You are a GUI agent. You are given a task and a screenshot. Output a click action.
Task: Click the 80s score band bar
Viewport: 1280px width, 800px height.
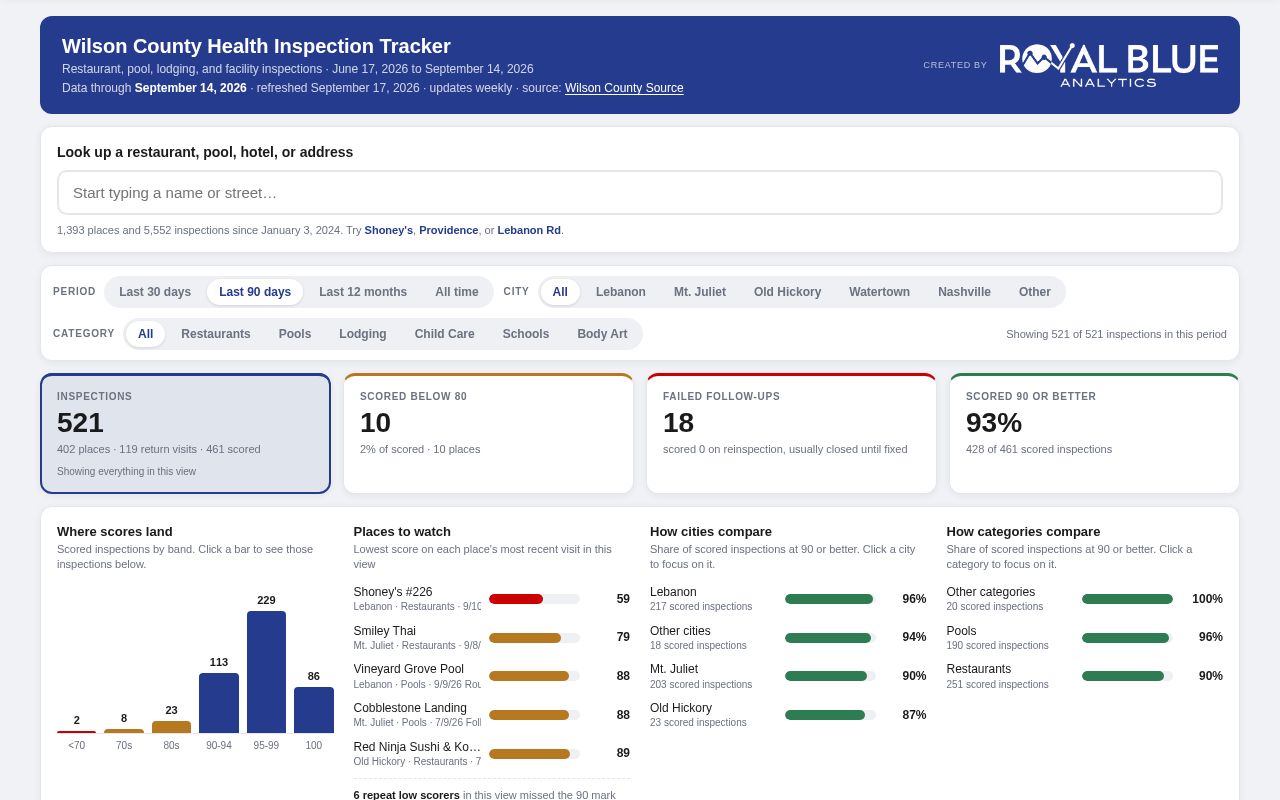(x=171, y=727)
